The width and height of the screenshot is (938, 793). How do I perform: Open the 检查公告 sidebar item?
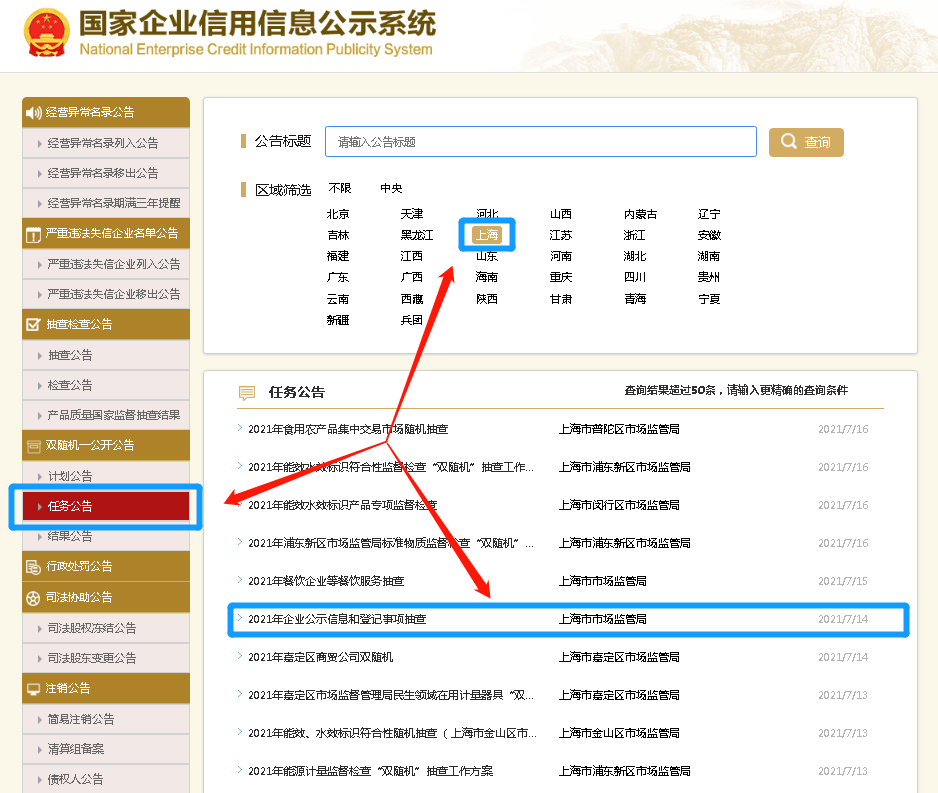(106, 385)
